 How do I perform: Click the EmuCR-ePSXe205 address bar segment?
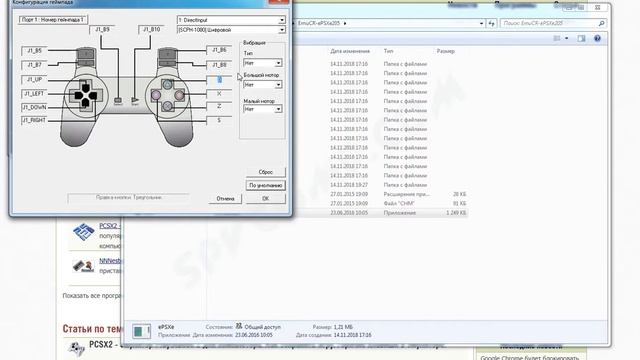pyautogui.click(x=319, y=23)
